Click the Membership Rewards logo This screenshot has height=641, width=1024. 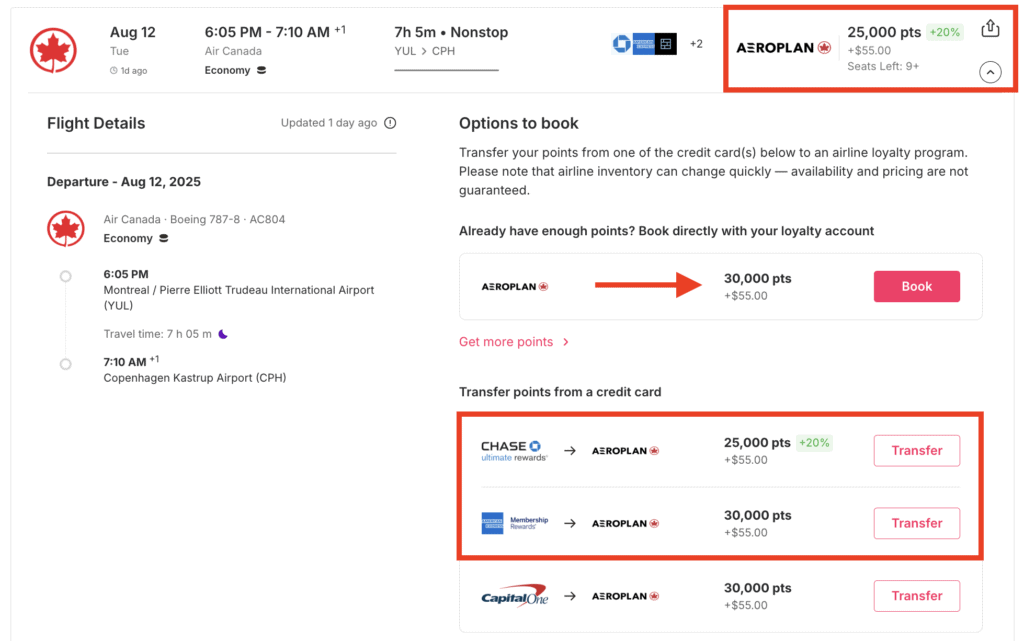coord(515,523)
